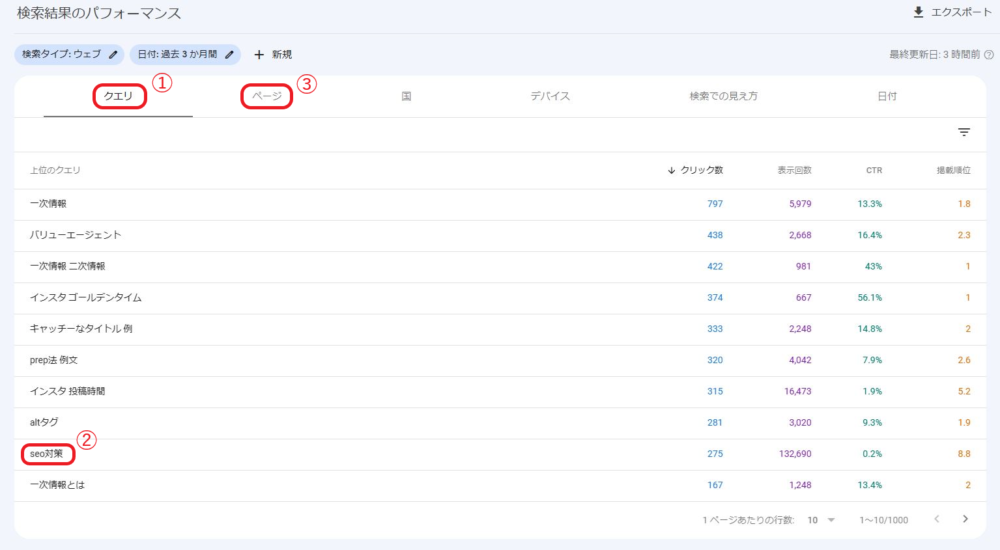Click the seo対策 query row
Screen dimensions: 1000x550
47,453
